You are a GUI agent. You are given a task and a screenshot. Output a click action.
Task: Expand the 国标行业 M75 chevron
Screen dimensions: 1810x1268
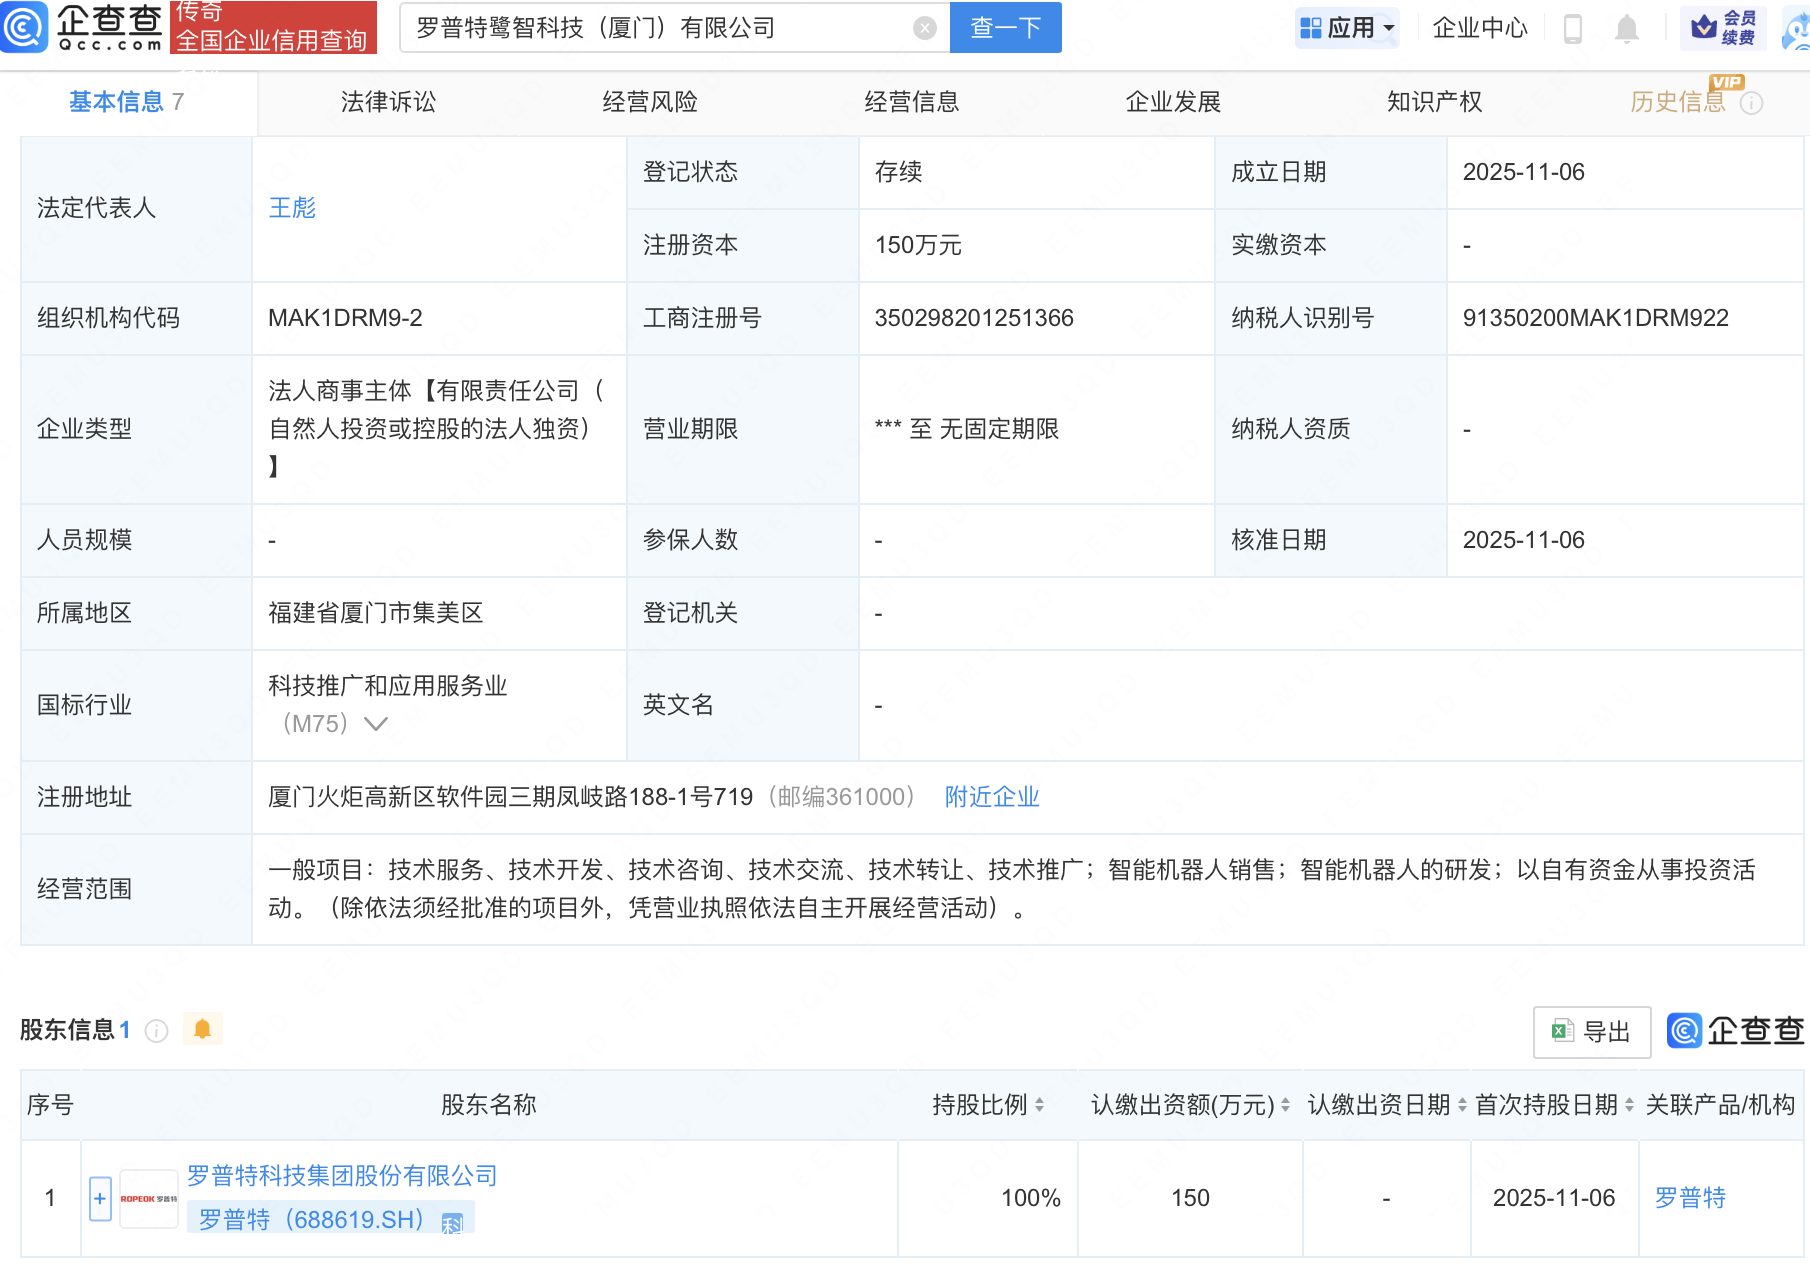pyautogui.click(x=376, y=724)
